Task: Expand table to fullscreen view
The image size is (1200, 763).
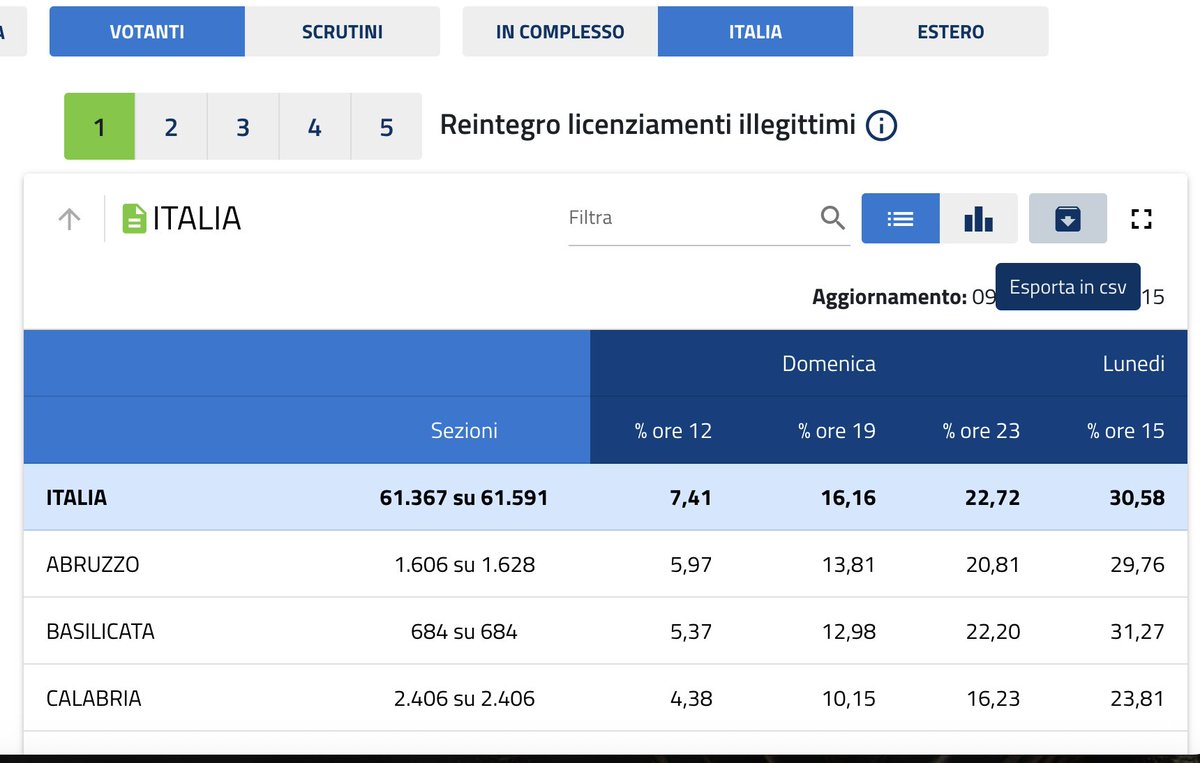Action: pyautogui.click(x=1141, y=218)
